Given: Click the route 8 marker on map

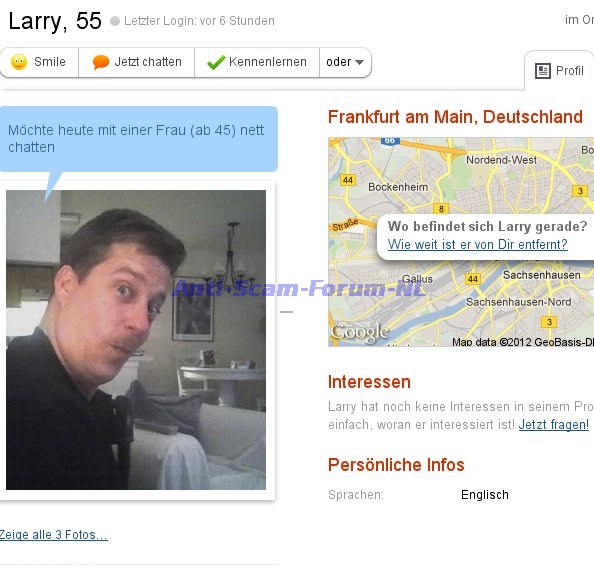Looking at the screenshot, I should click(x=441, y=209).
